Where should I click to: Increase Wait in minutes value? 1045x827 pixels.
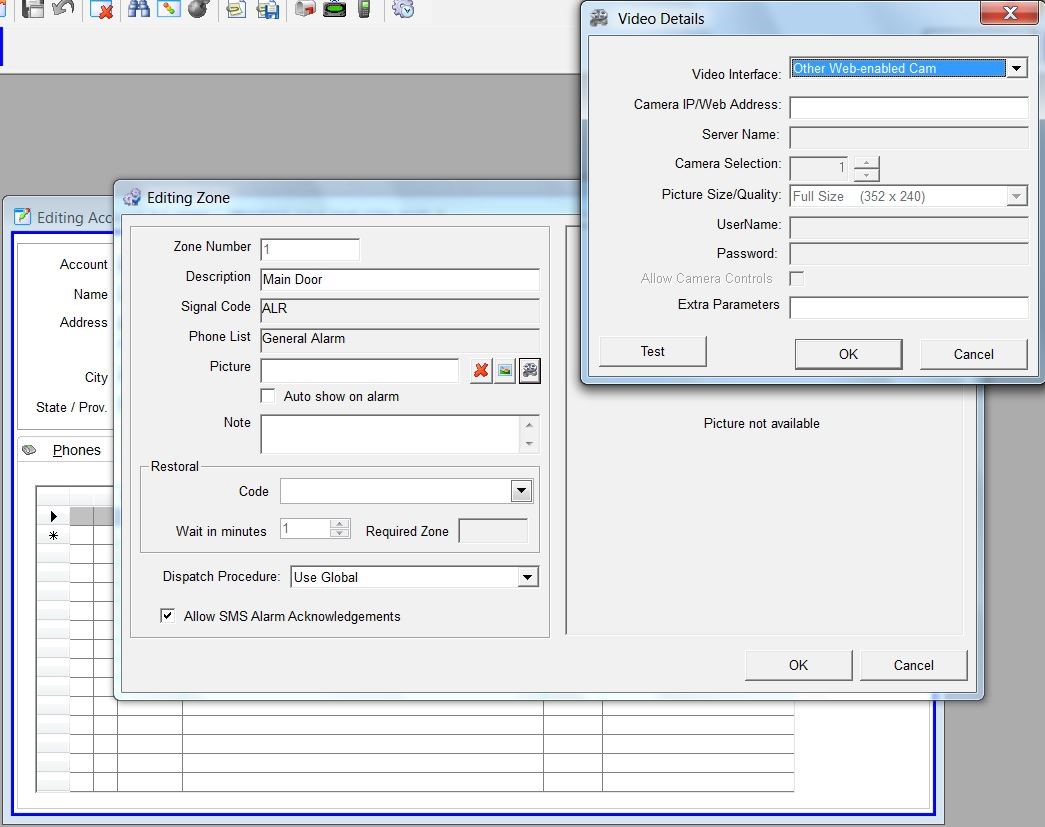coord(340,524)
